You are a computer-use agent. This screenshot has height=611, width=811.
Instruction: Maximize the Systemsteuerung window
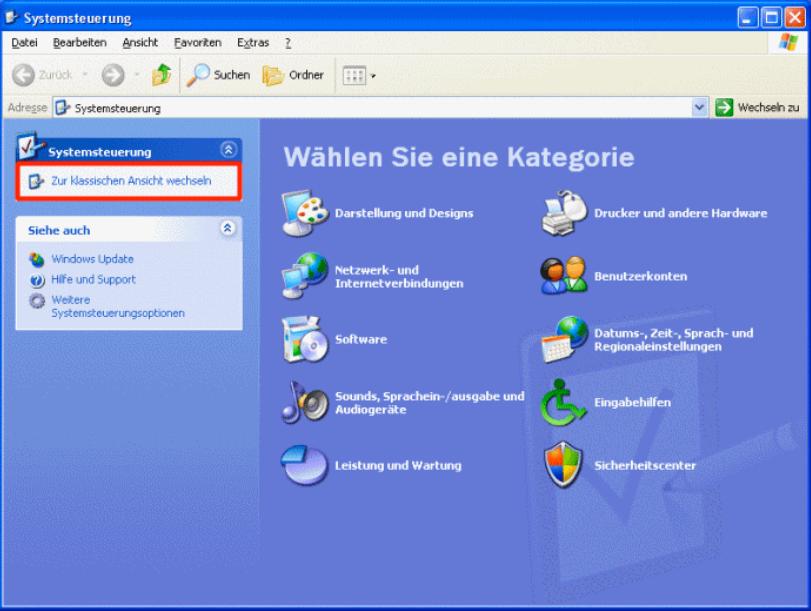coord(771,18)
